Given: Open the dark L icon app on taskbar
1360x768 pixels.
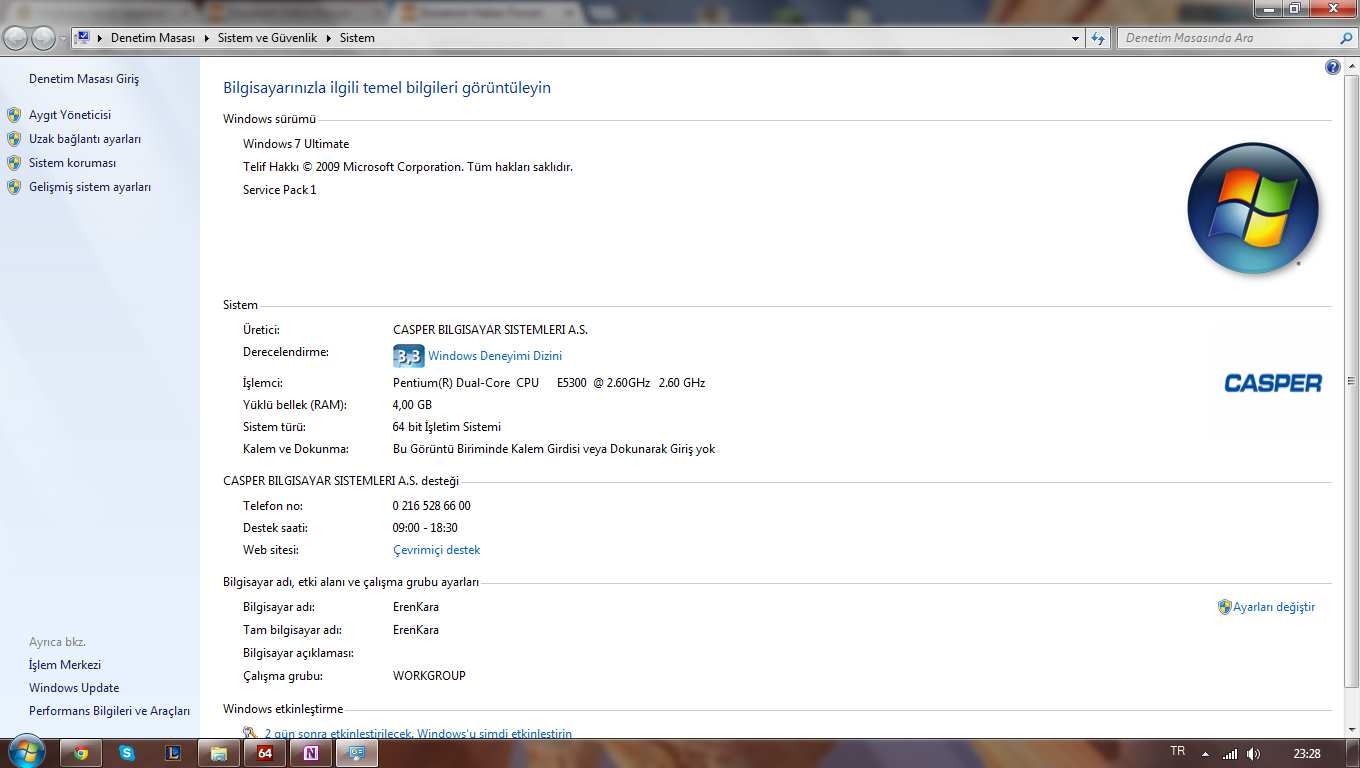Looking at the screenshot, I should (173, 753).
